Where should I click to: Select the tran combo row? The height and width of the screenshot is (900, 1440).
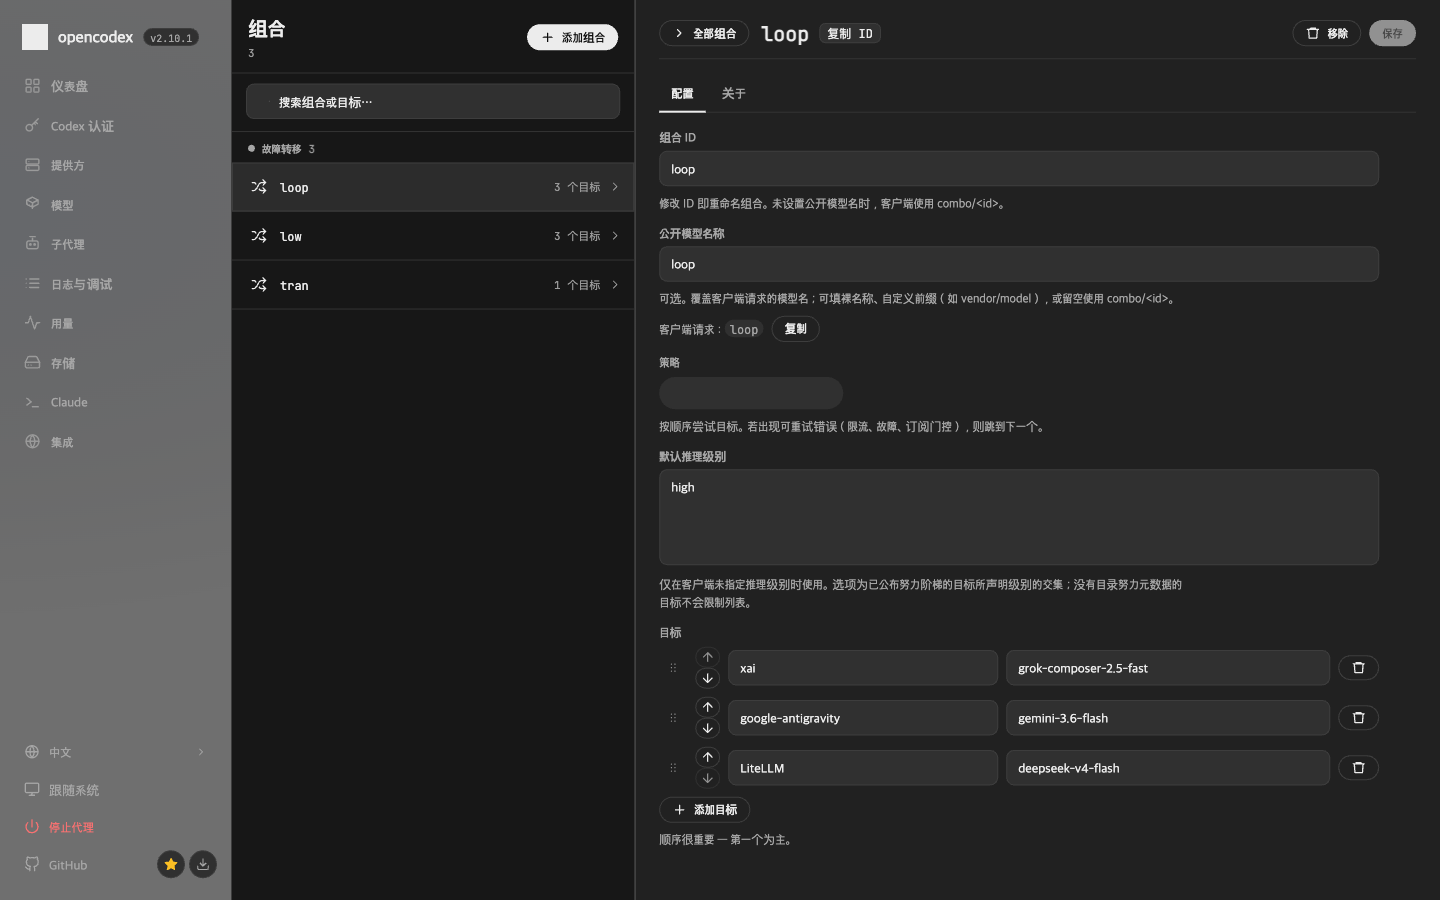tap(433, 285)
